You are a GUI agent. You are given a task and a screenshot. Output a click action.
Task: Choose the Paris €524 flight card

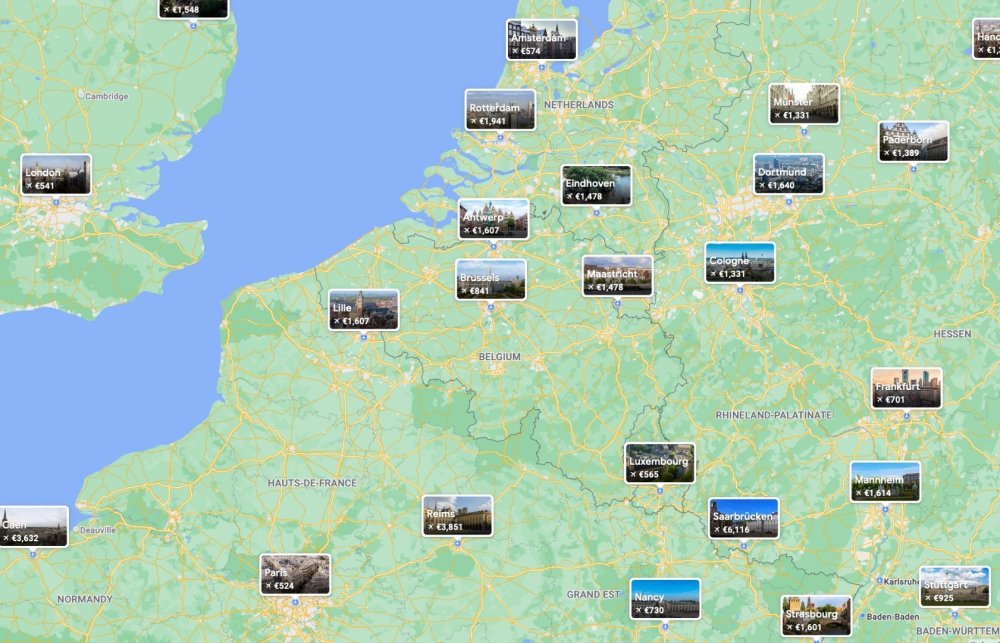[295, 575]
